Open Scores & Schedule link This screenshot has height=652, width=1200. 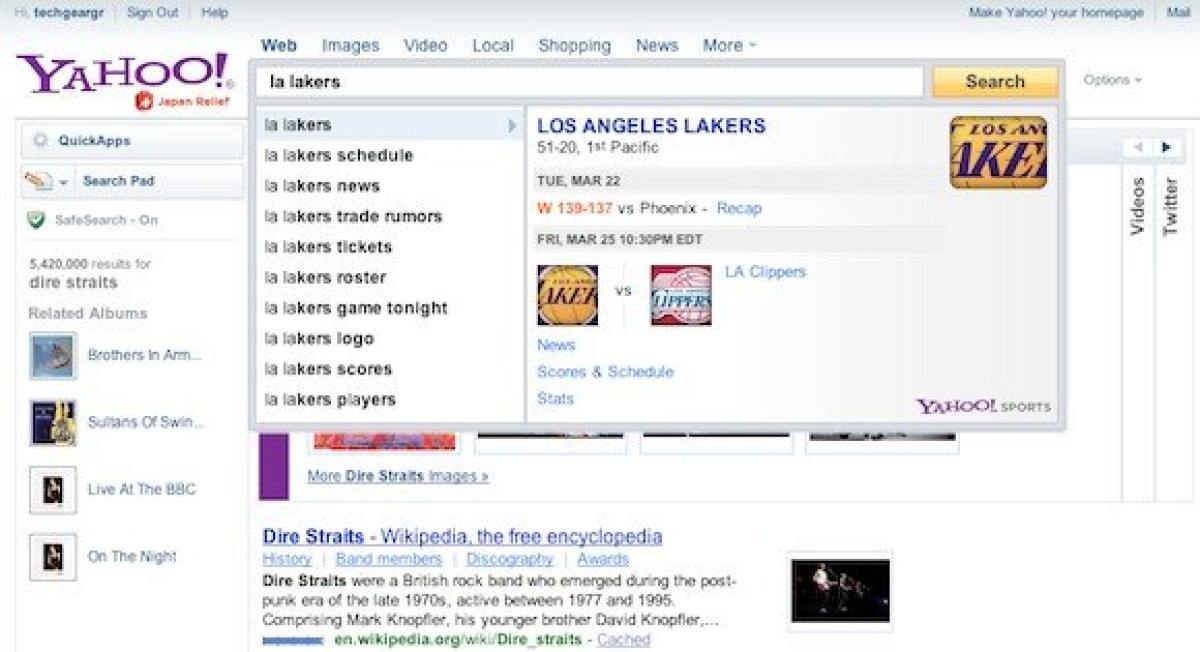point(605,372)
